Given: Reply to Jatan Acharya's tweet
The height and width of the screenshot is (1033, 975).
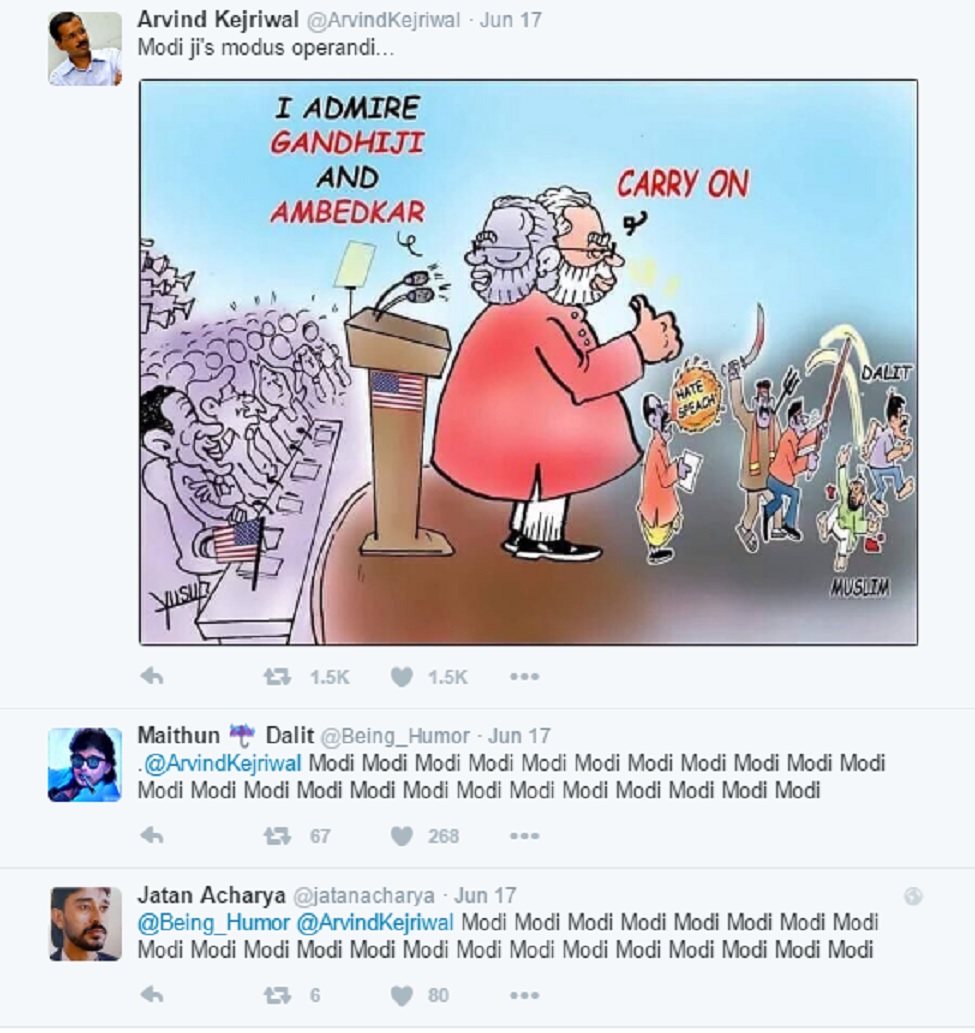Looking at the screenshot, I should [152, 995].
